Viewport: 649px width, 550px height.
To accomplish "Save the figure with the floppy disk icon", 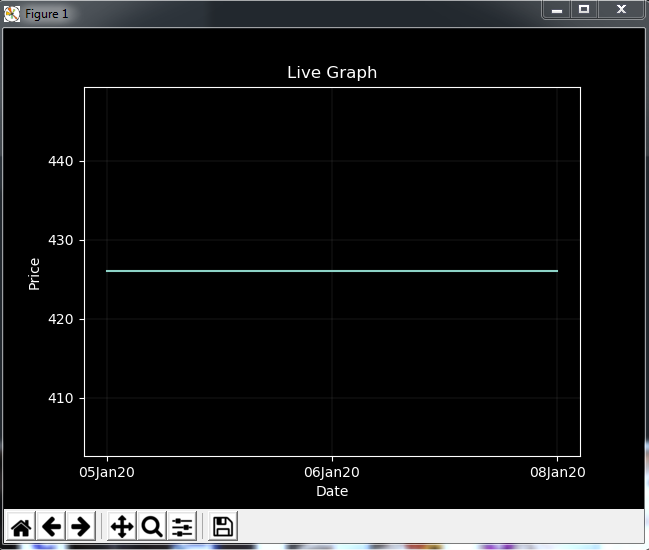I will 223,526.
